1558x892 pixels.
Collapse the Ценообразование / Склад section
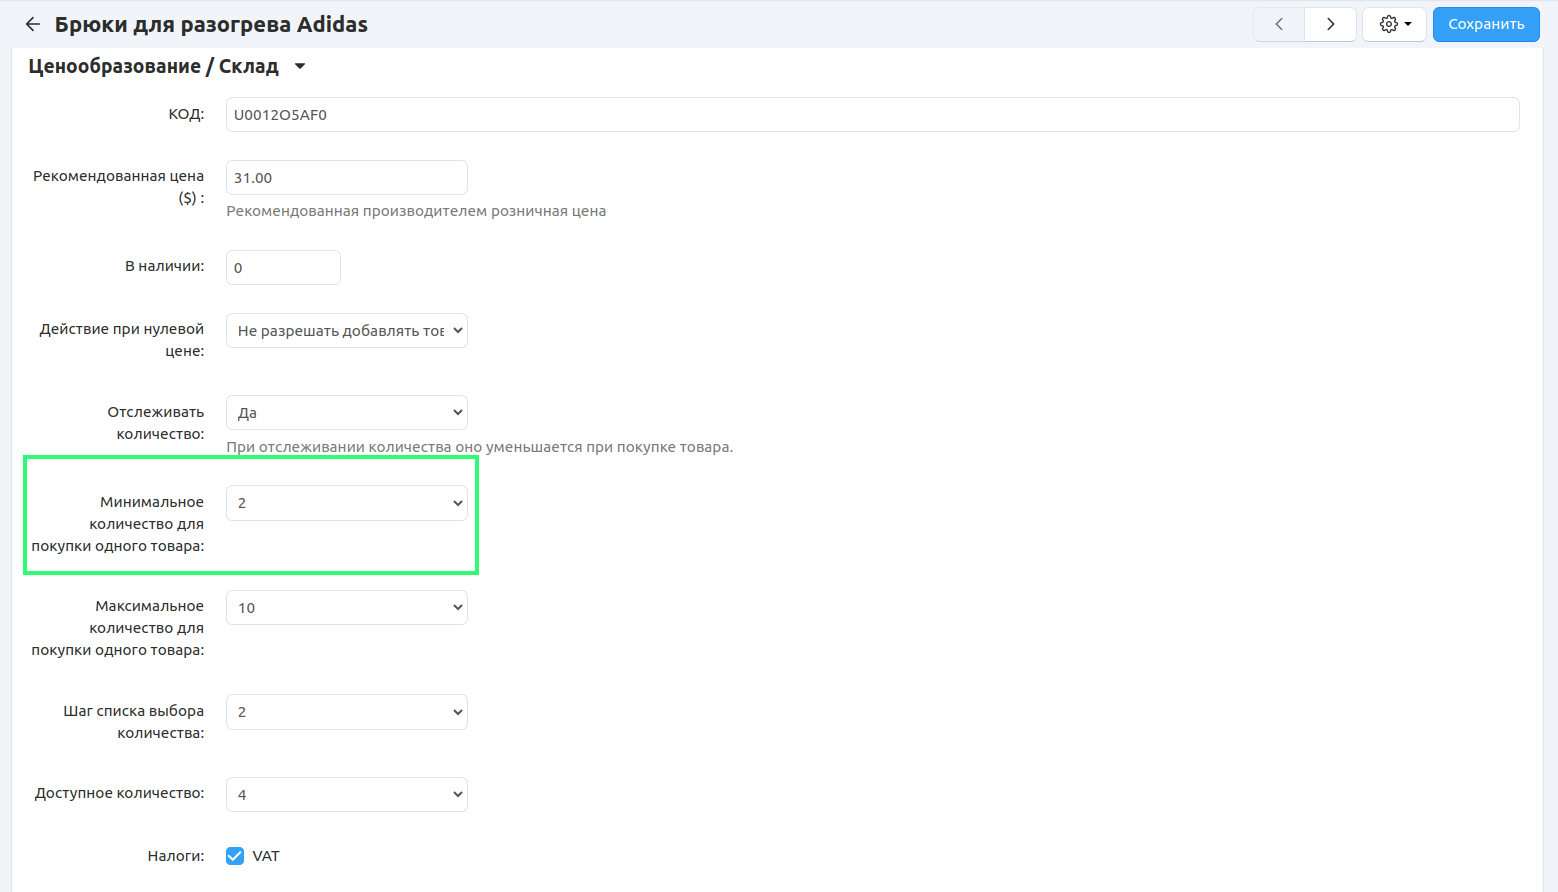[x=299, y=67]
